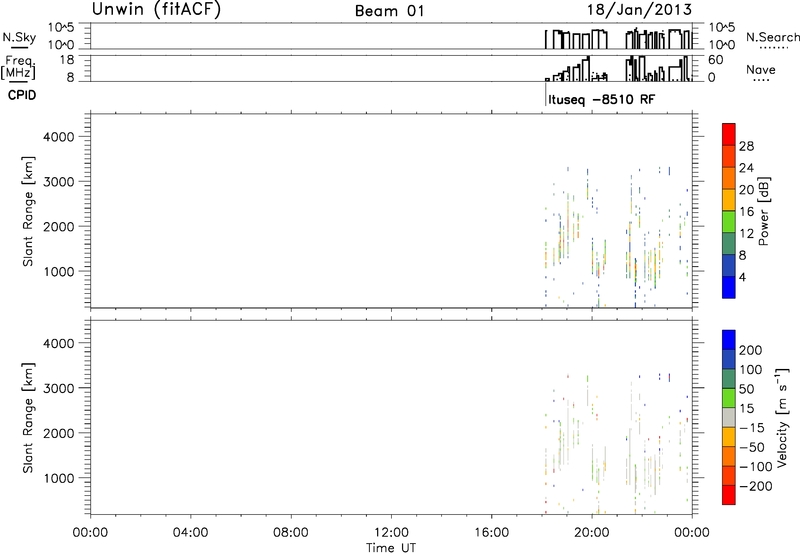800x554 pixels.
Task: Click the '04:00' time tick label
Action: tap(191, 533)
